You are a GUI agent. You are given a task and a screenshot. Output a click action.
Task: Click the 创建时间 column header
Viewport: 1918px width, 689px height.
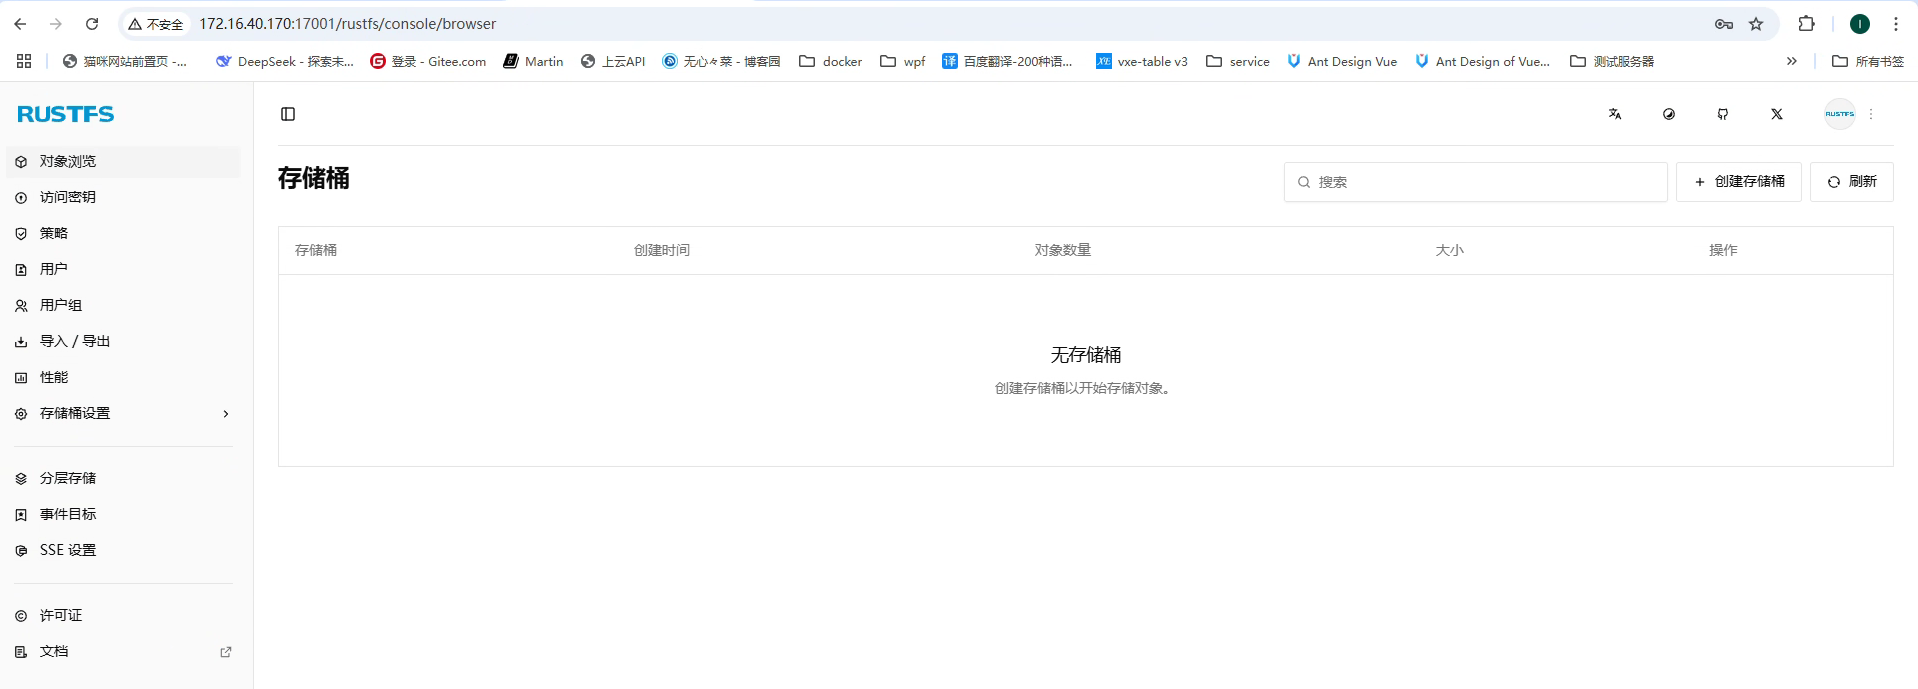662,250
